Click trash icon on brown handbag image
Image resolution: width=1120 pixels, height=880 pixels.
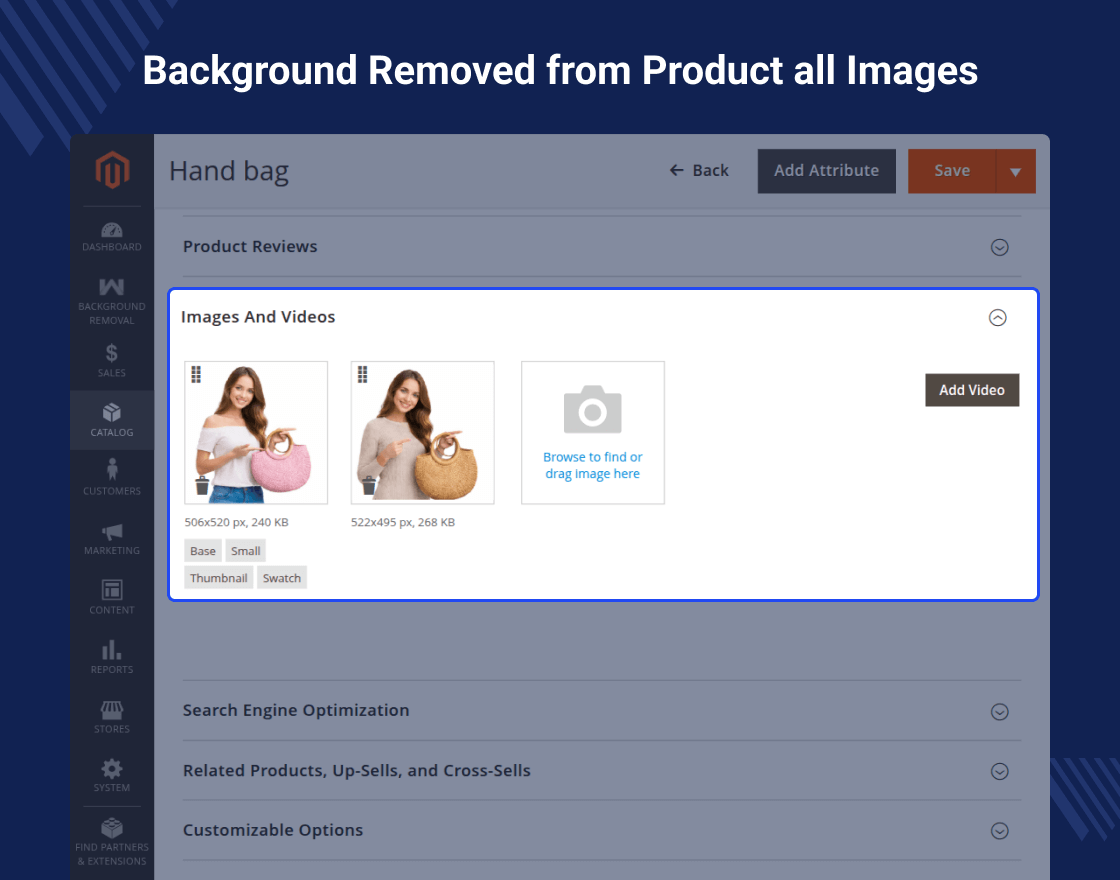pyautogui.click(x=369, y=486)
